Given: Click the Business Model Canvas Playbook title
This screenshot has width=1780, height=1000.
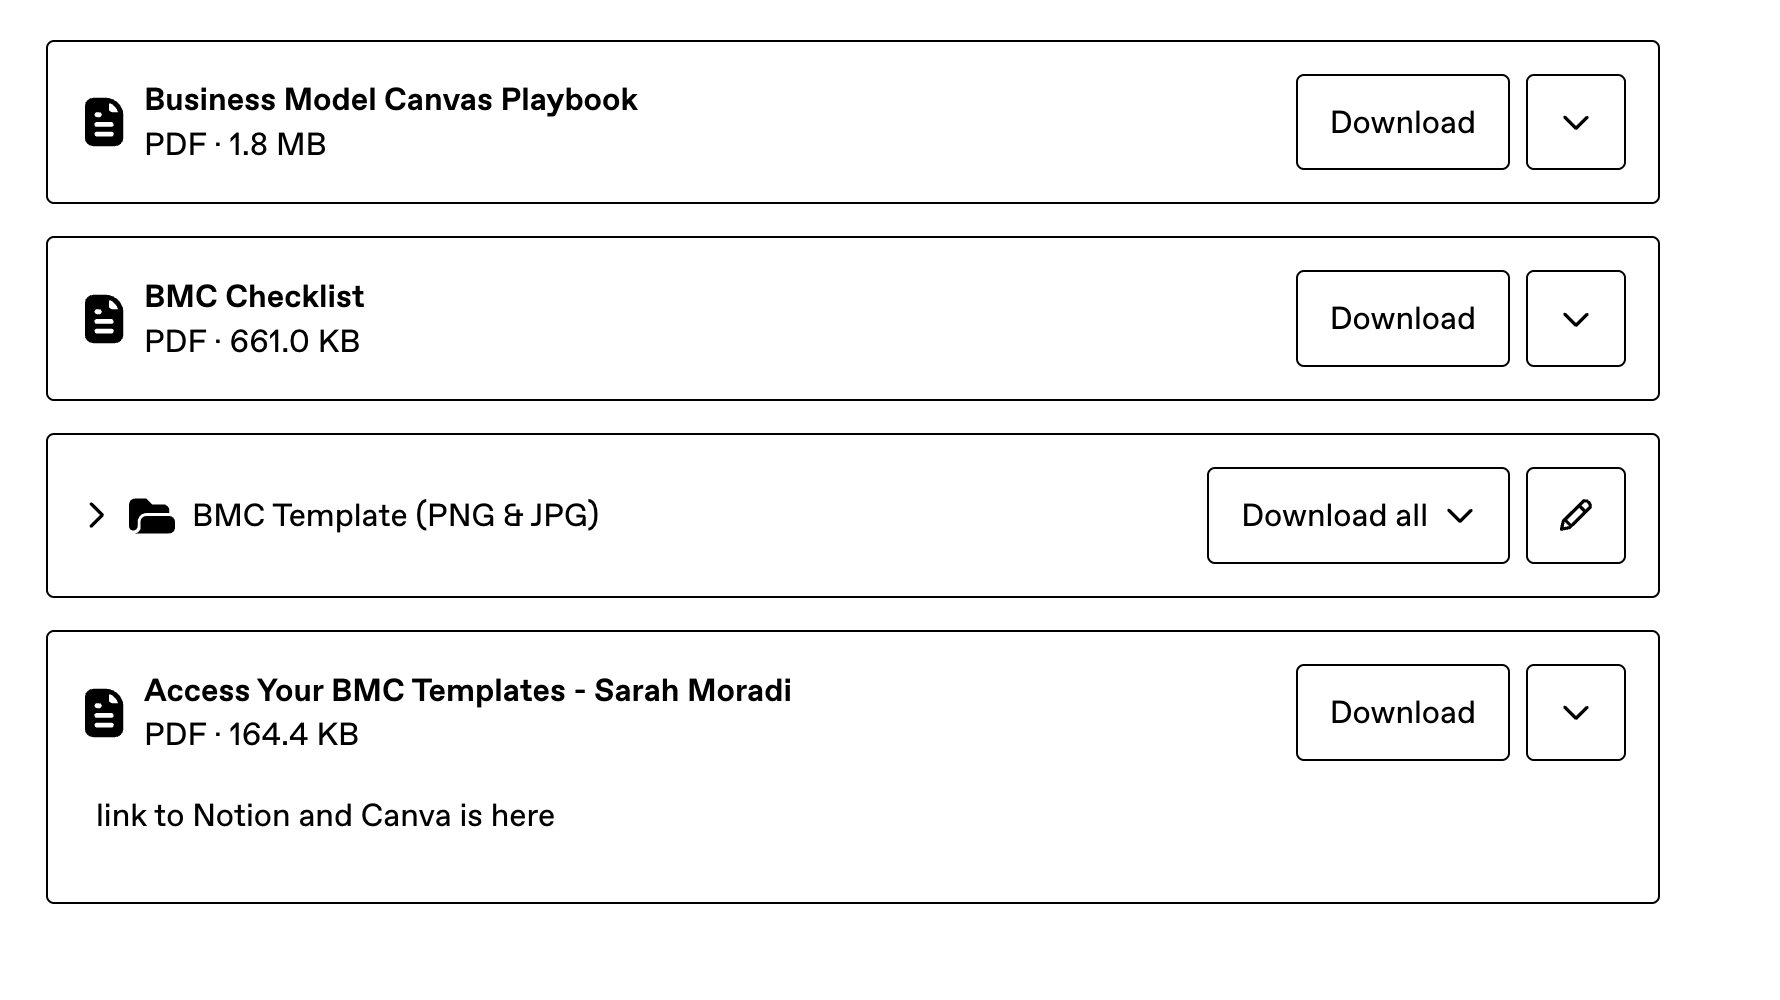Looking at the screenshot, I should tap(391, 100).
